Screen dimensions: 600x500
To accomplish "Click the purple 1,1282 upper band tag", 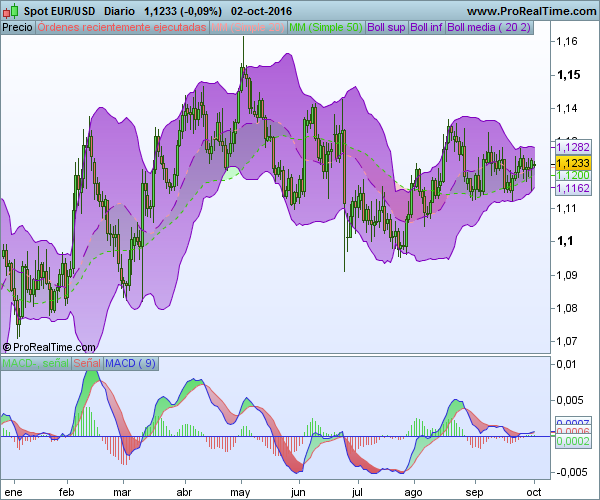I will pos(573,147).
